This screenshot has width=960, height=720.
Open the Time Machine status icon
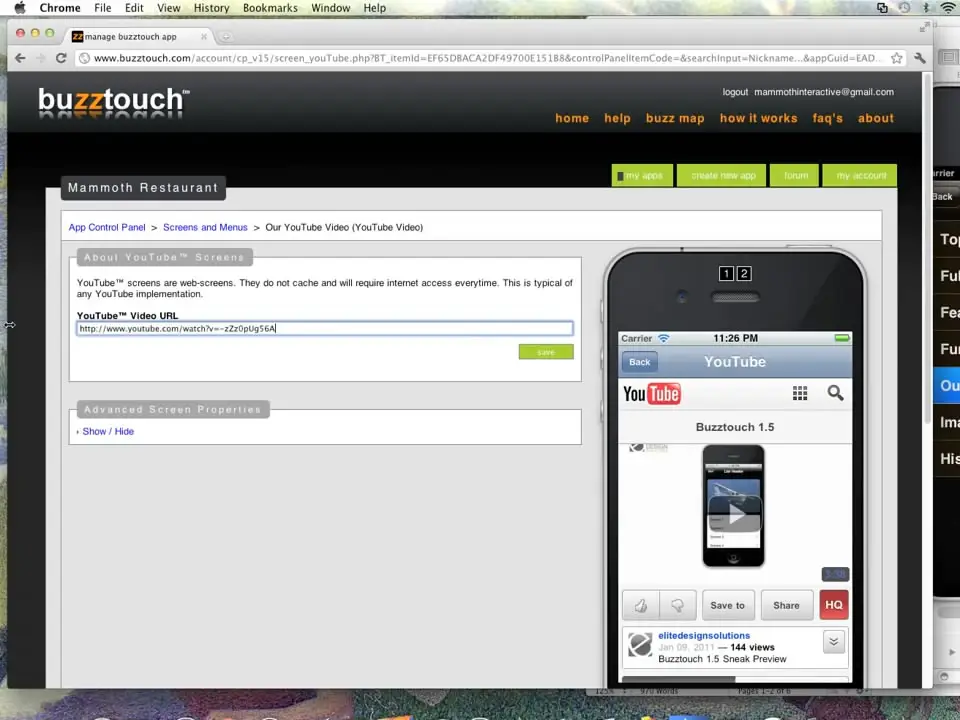904,8
